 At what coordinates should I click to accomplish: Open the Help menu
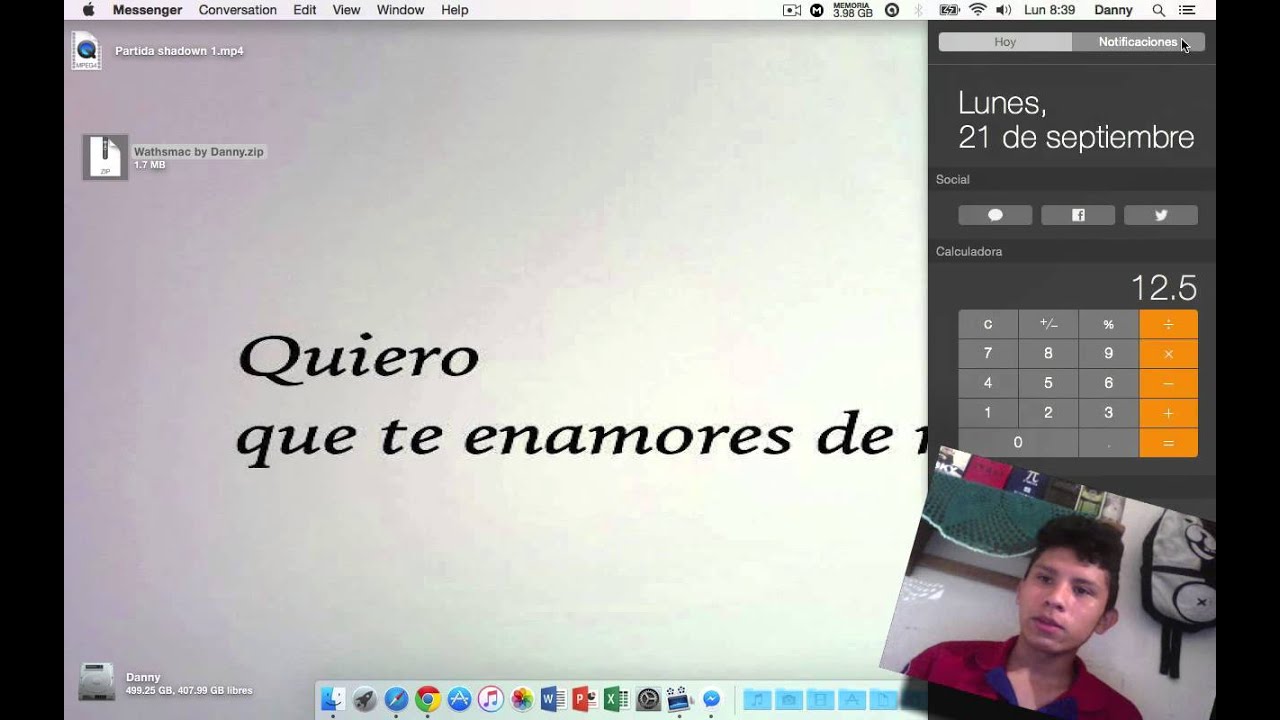point(455,10)
